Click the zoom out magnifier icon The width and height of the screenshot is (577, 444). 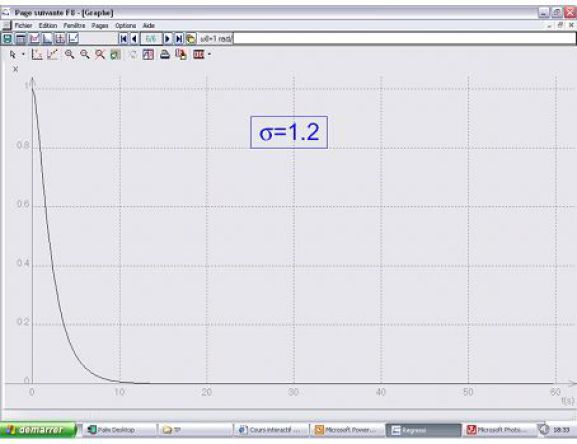pyautogui.click(x=85, y=54)
